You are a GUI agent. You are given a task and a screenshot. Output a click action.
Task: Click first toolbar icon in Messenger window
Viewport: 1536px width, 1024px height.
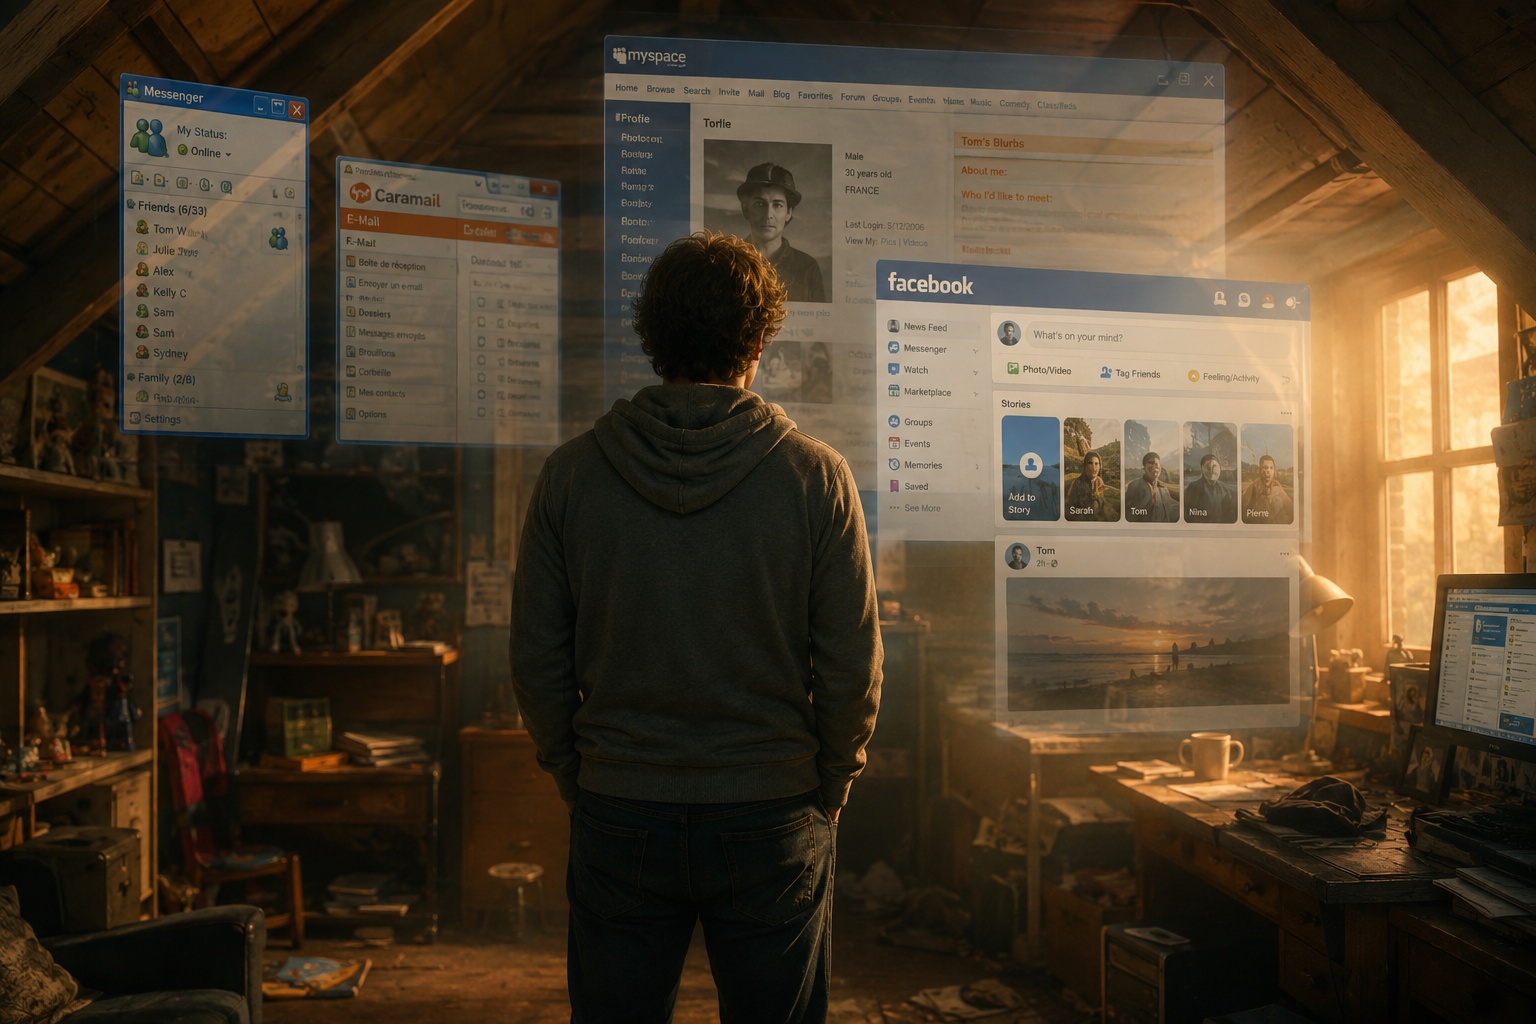tap(138, 179)
